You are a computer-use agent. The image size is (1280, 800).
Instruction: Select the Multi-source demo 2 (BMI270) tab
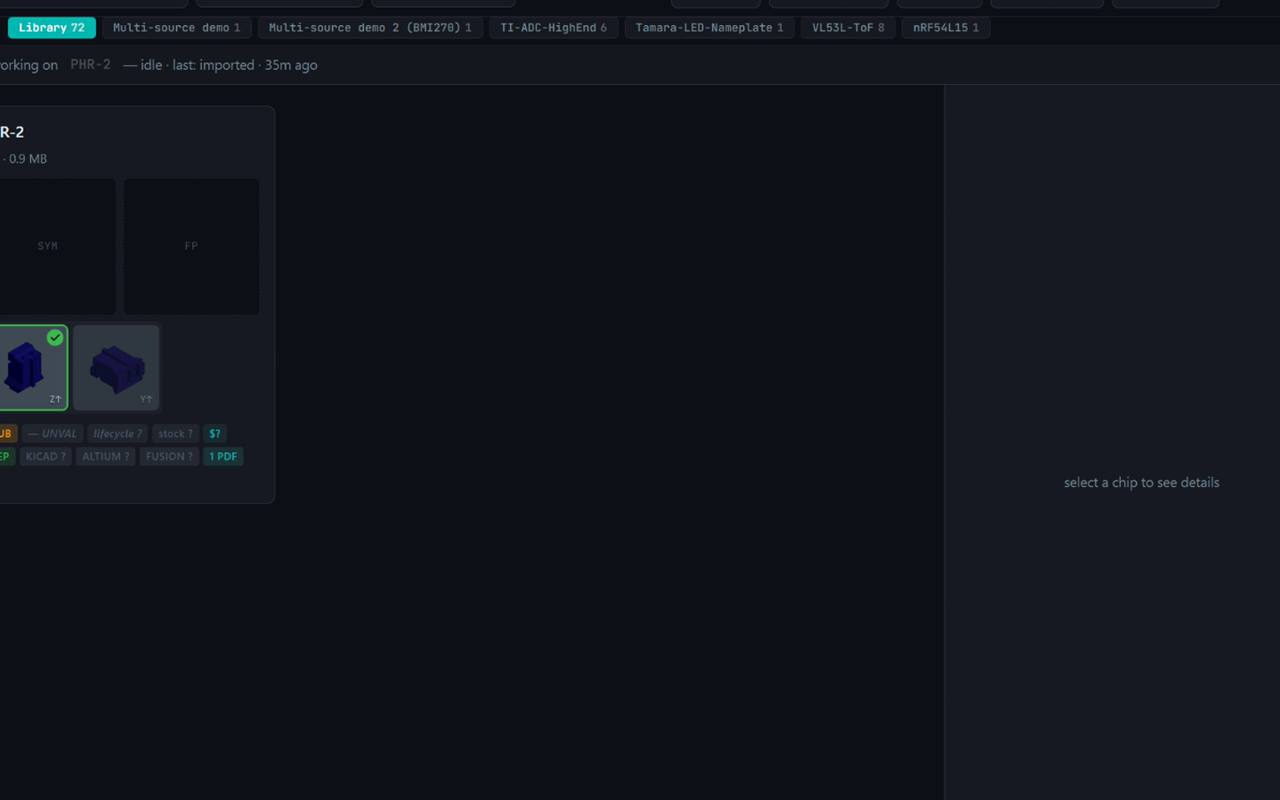(x=370, y=28)
